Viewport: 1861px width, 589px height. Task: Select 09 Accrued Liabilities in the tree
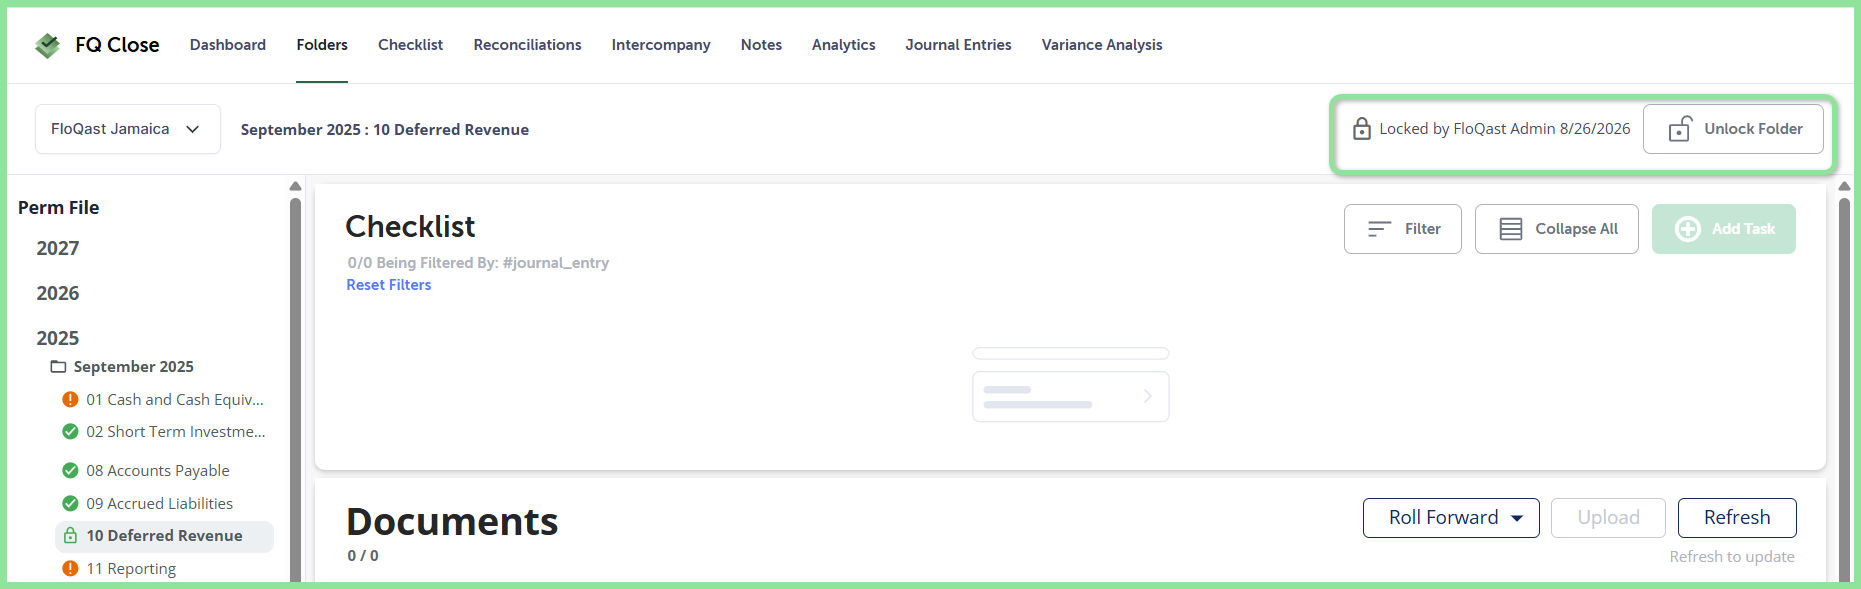tap(160, 504)
